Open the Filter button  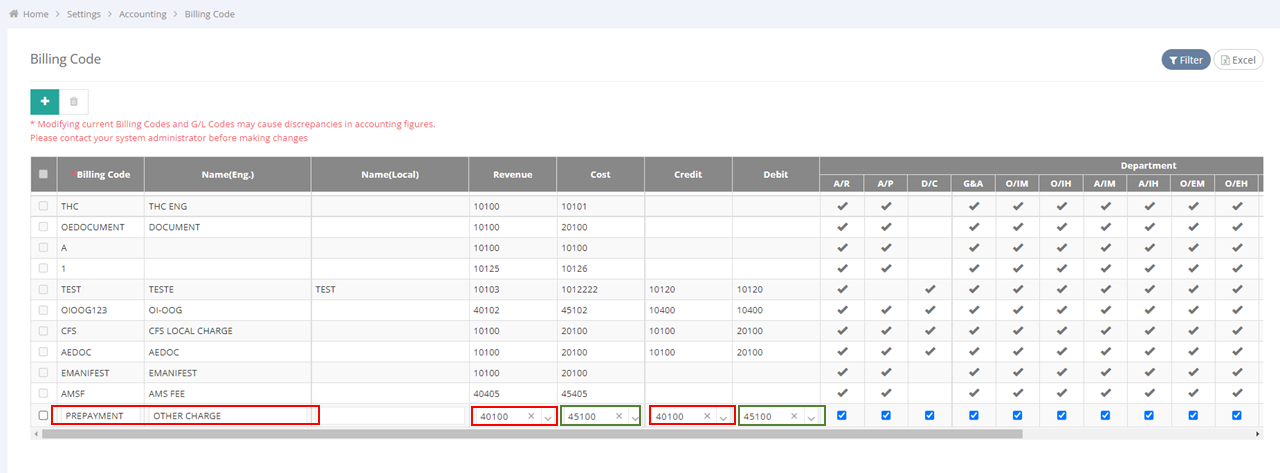click(1185, 60)
